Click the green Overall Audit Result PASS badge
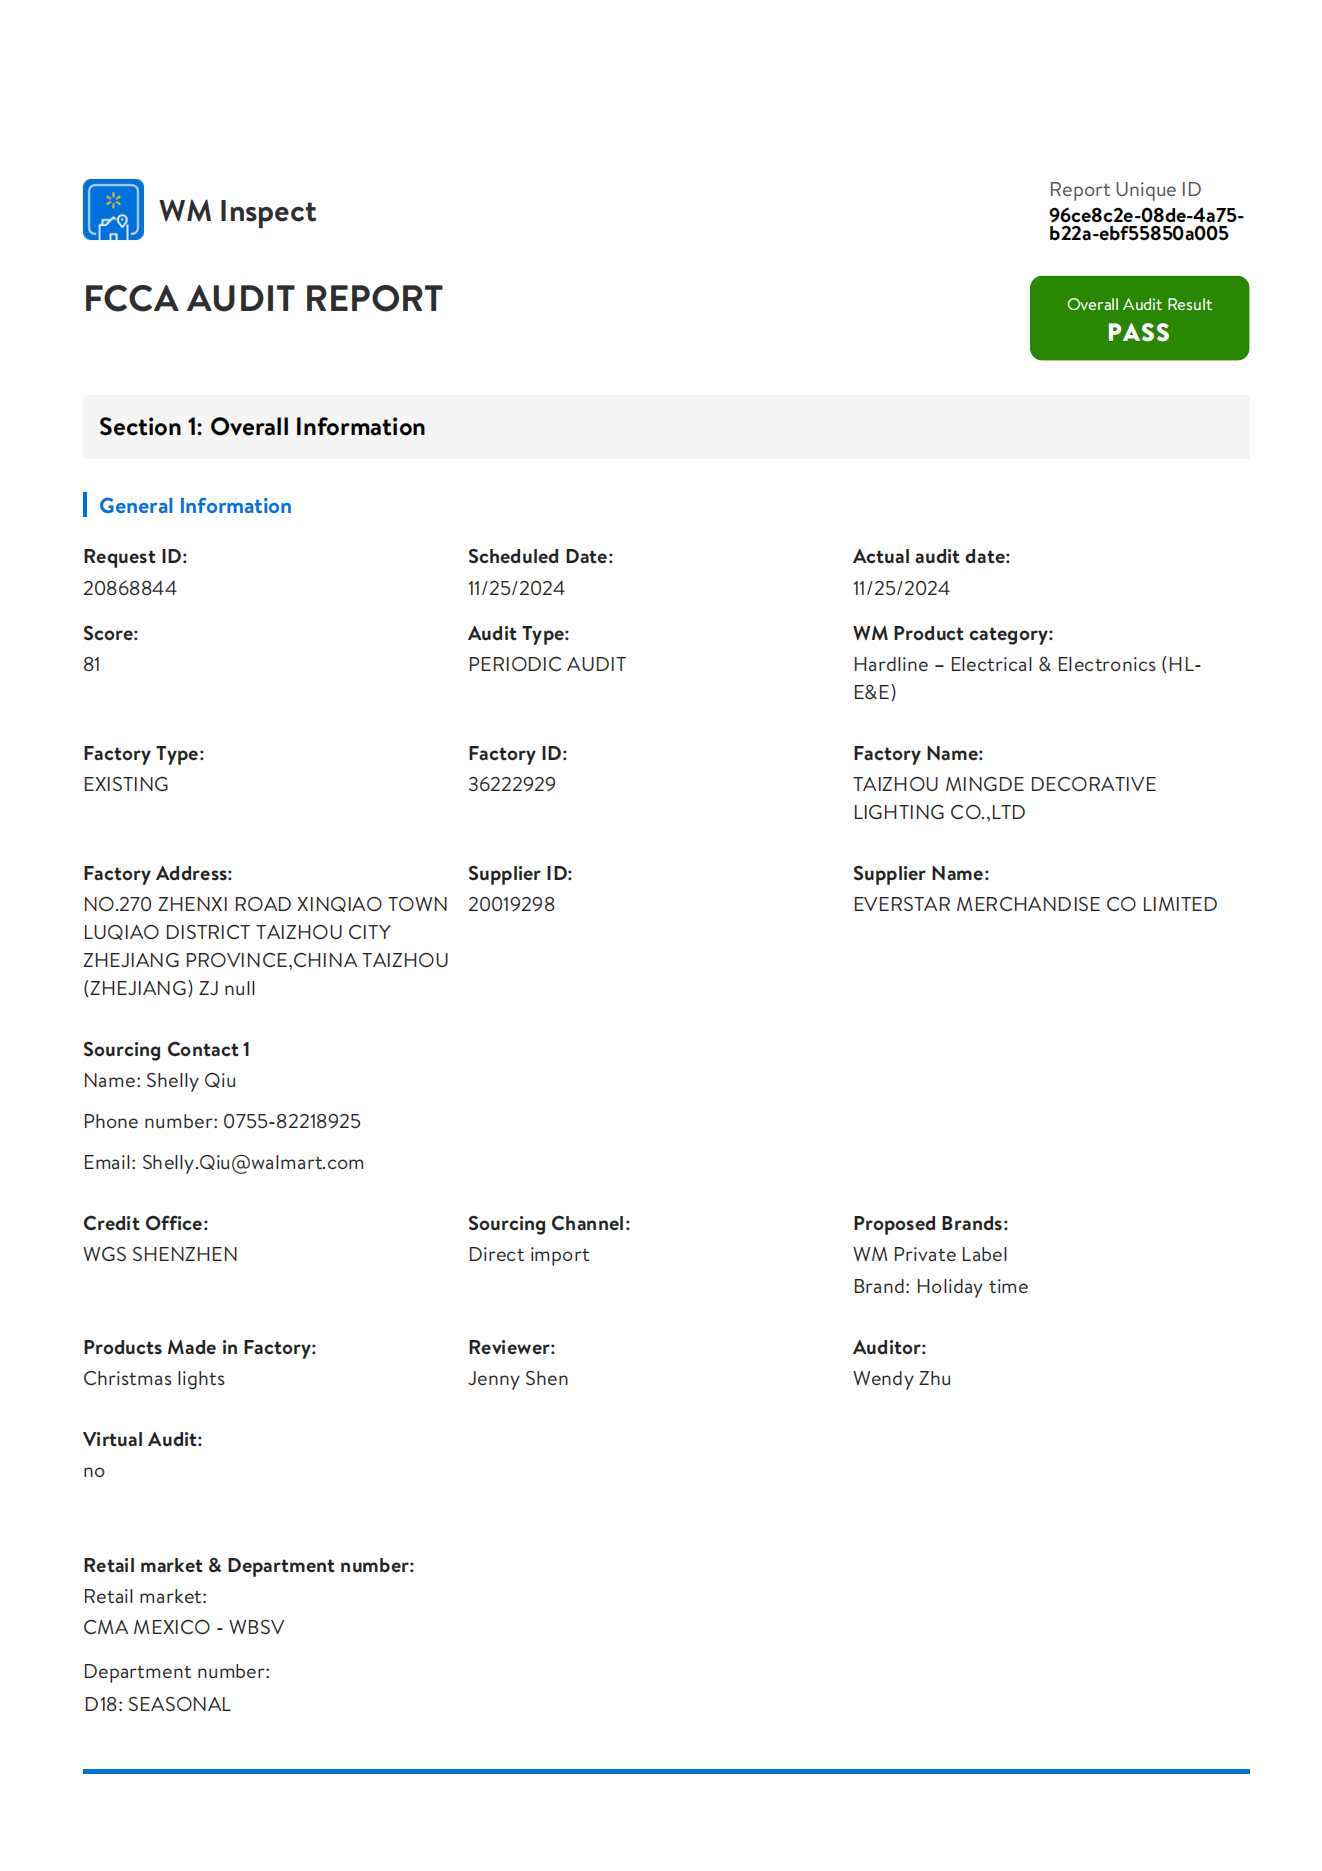 (1138, 318)
